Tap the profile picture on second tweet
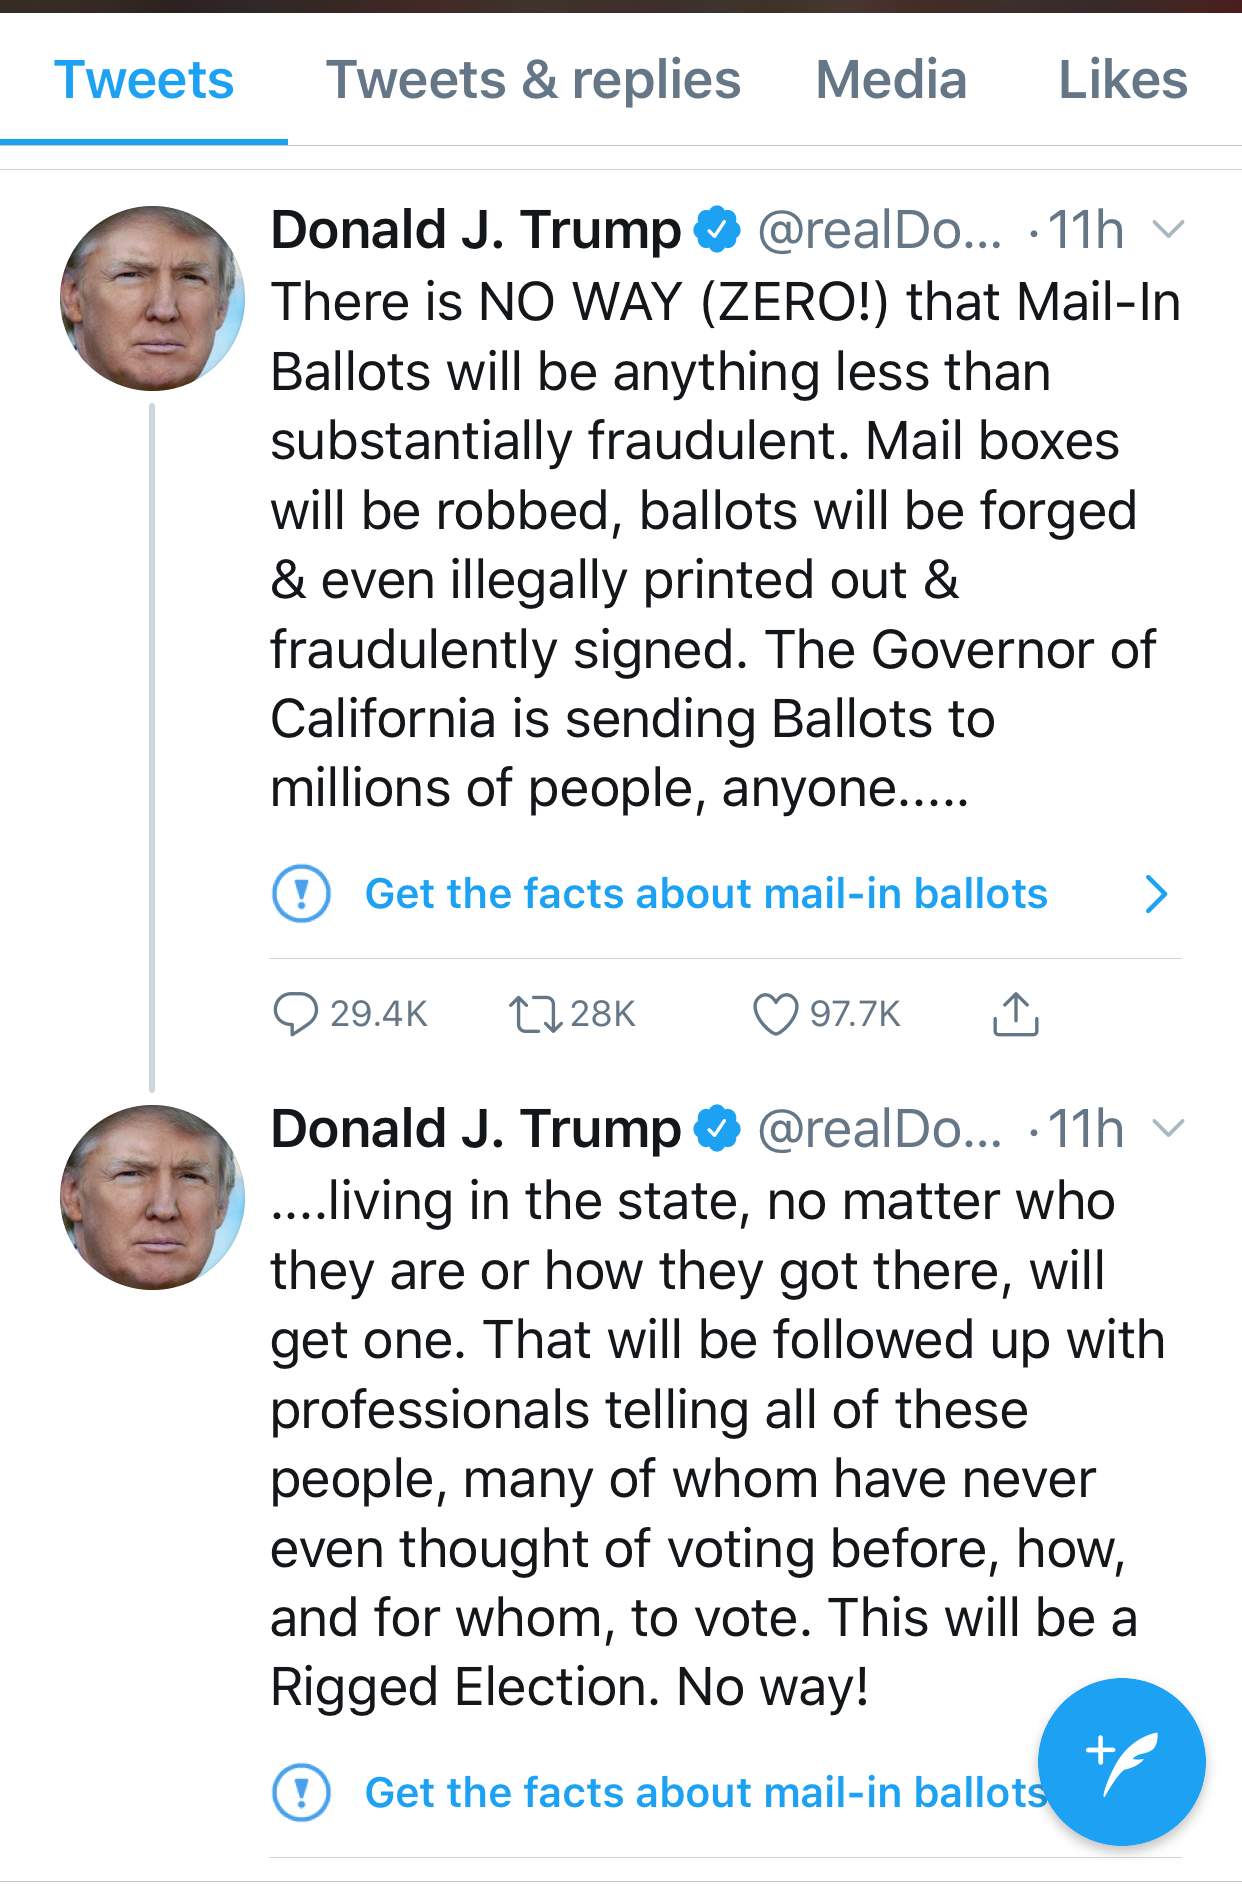1242x1887 pixels. 152,1197
